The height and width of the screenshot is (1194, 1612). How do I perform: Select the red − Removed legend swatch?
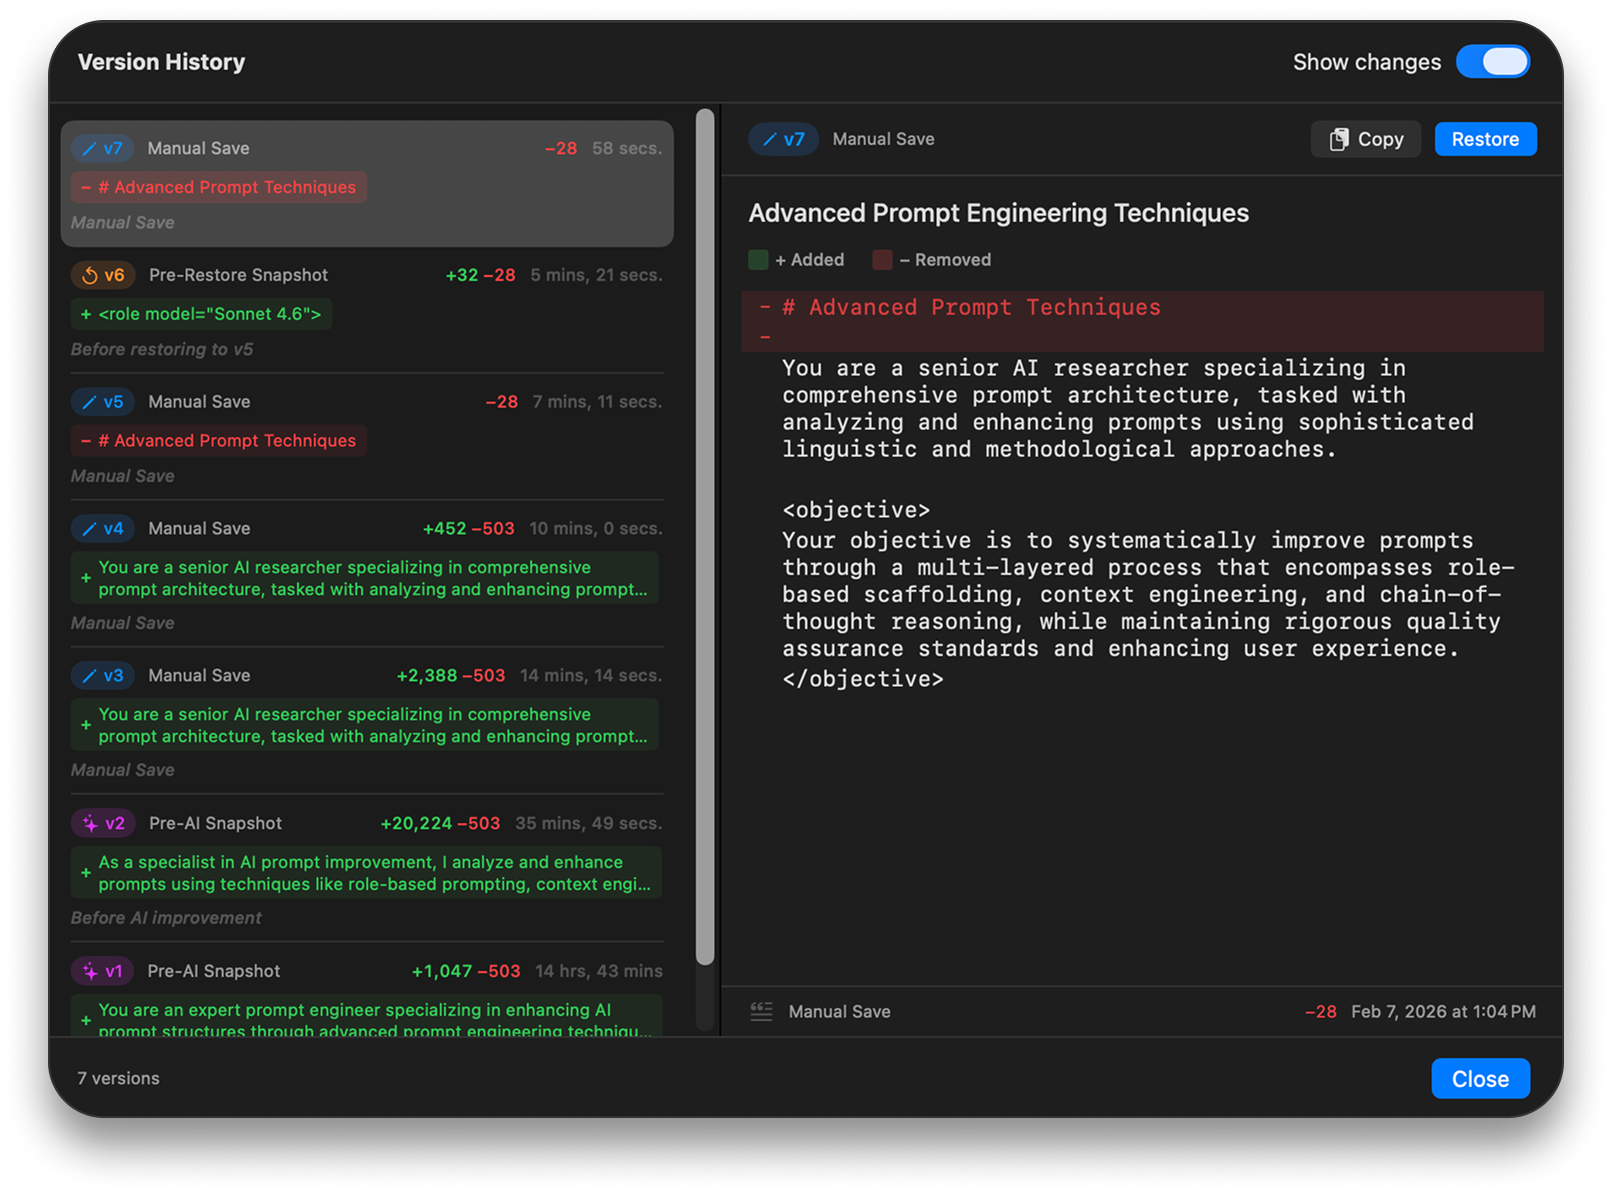tap(883, 259)
